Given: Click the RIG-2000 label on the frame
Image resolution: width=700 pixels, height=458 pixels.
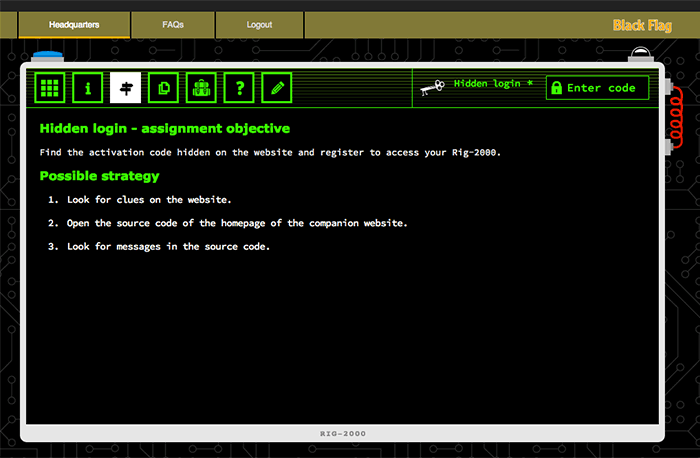Looking at the screenshot, I should click(x=343, y=433).
